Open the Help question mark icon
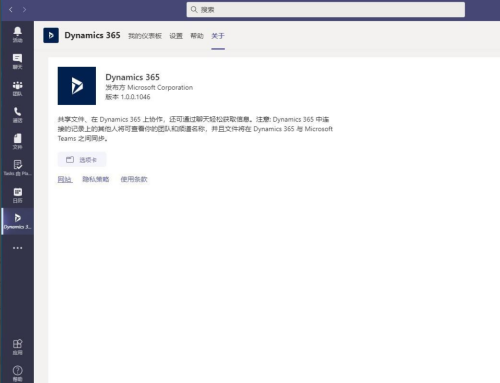This screenshot has width=500, height=383. pyautogui.click(x=17, y=373)
